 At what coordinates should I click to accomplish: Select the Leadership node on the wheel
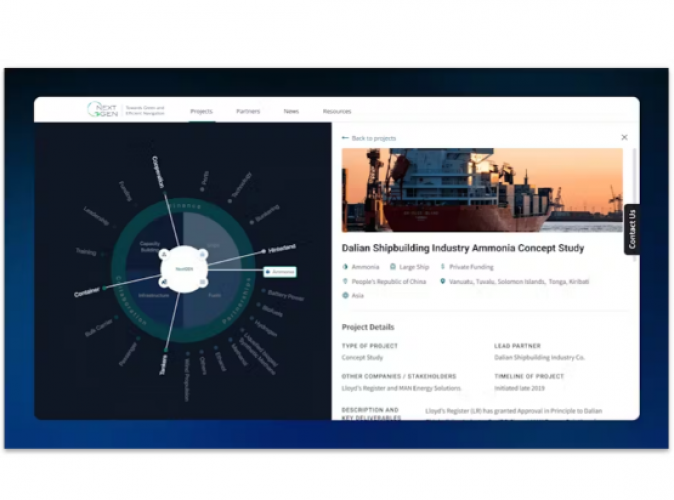(98, 217)
